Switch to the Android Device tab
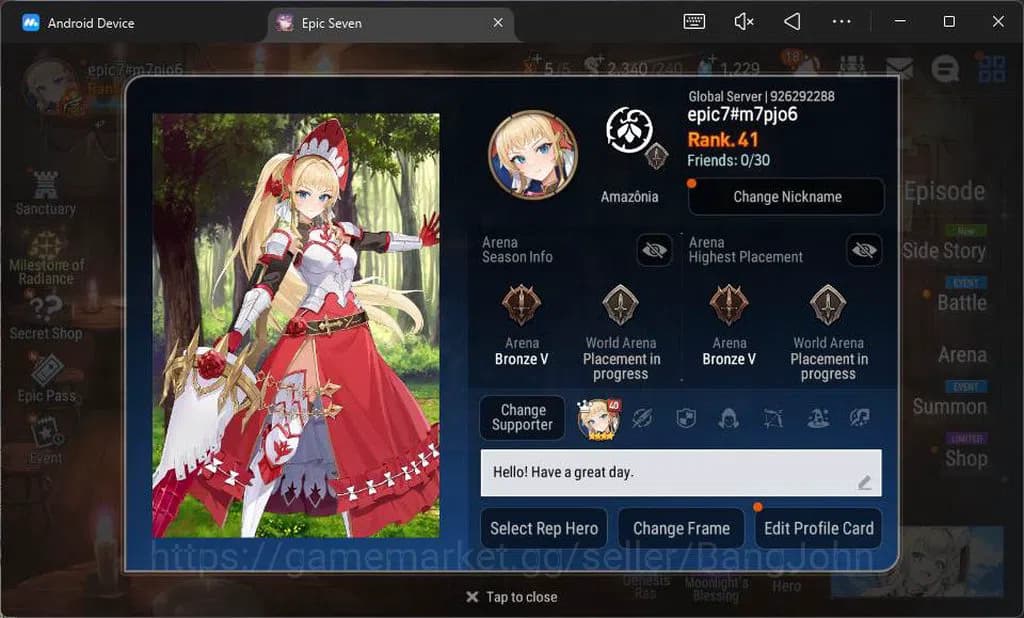Screen dimensions: 1024x618 pos(78,23)
